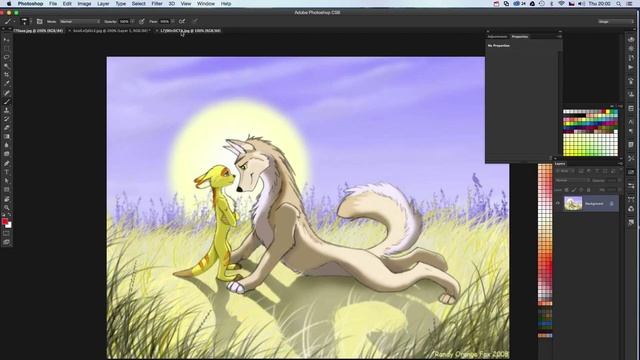This screenshot has width=640, height=360.
Task: Open the Paragraph panel from the dock
Action: point(631,131)
